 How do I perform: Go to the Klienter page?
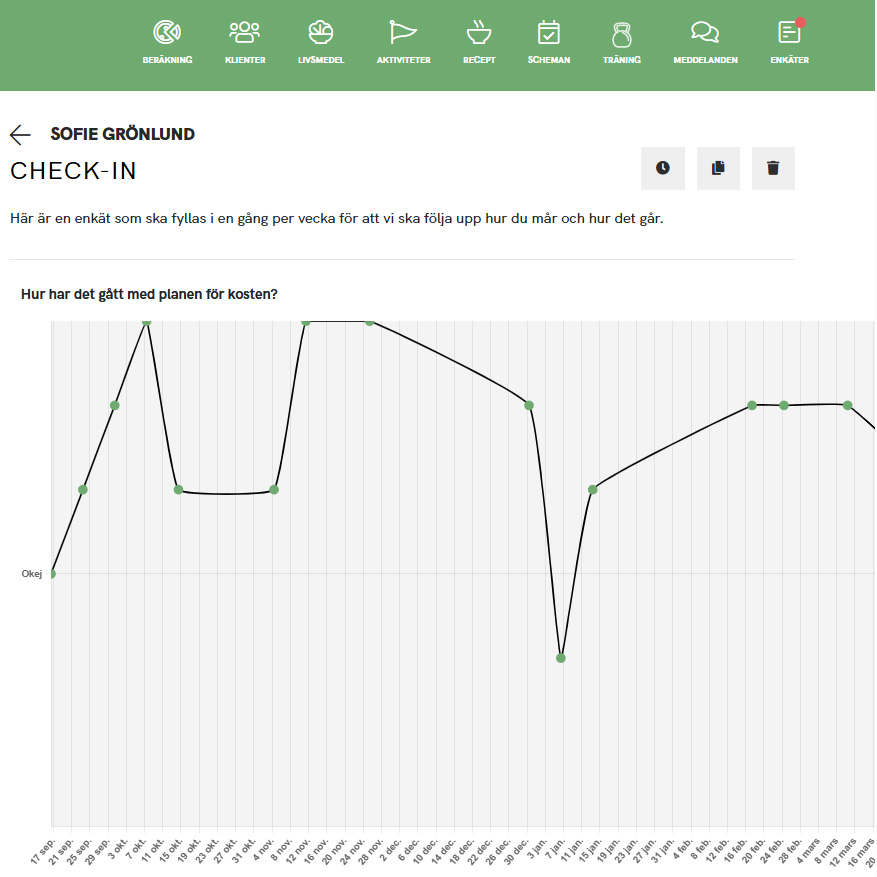coord(245,42)
